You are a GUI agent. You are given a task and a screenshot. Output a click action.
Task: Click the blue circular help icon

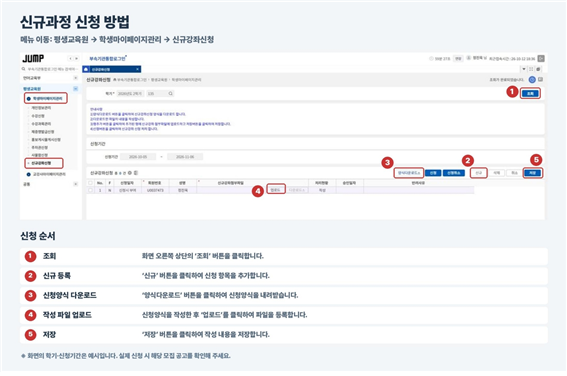[x=532, y=80]
